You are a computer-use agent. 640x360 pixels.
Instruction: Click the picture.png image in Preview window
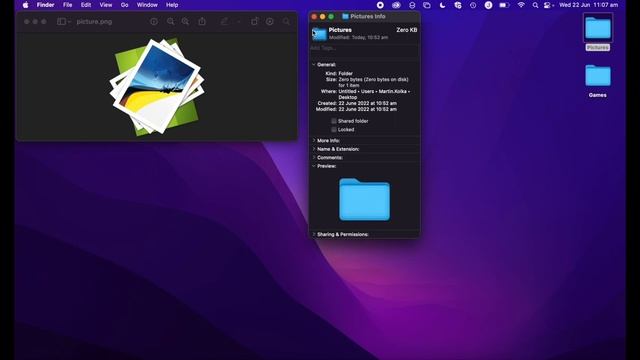(157, 87)
